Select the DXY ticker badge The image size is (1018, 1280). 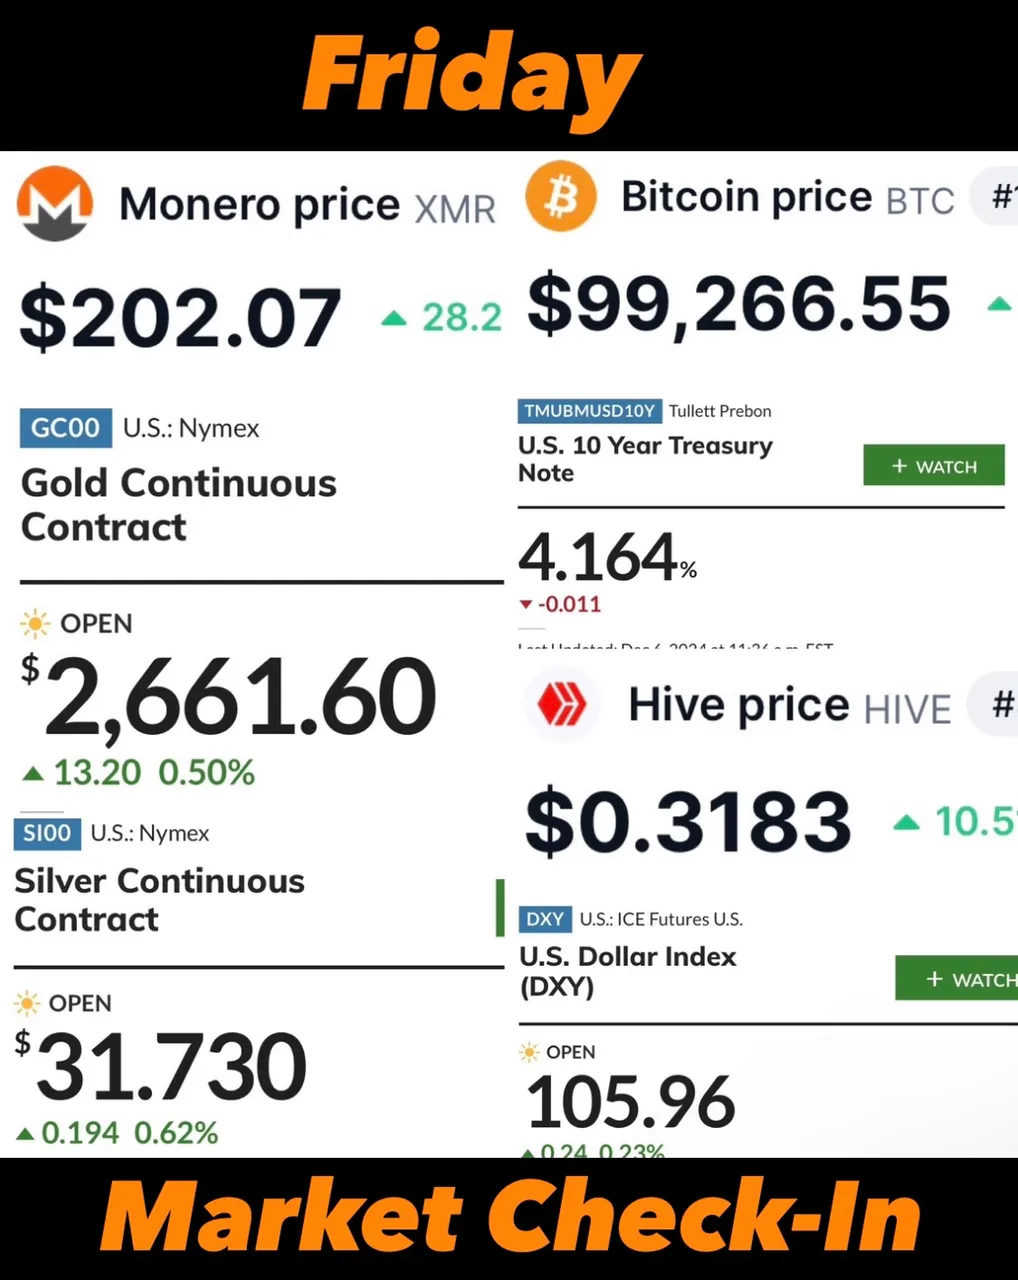point(545,919)
